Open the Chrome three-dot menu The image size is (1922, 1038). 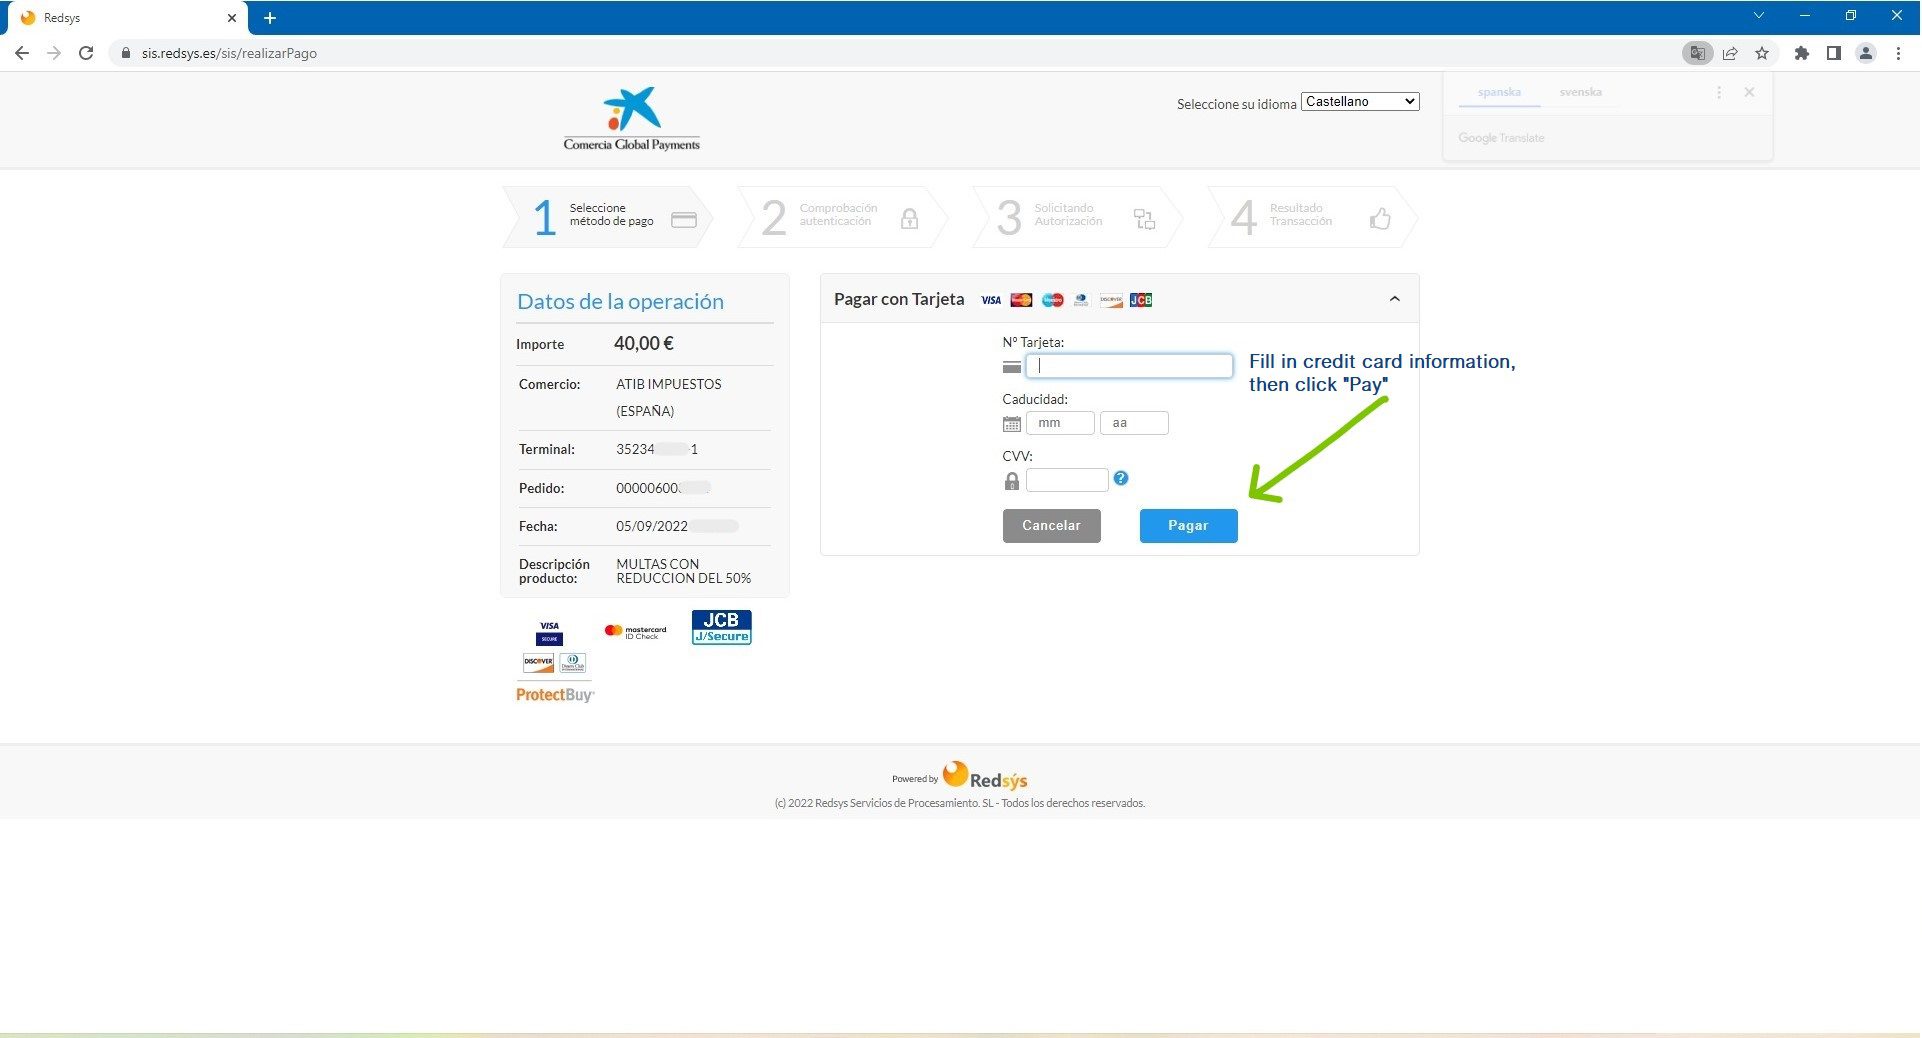(x=1898, y=53)
